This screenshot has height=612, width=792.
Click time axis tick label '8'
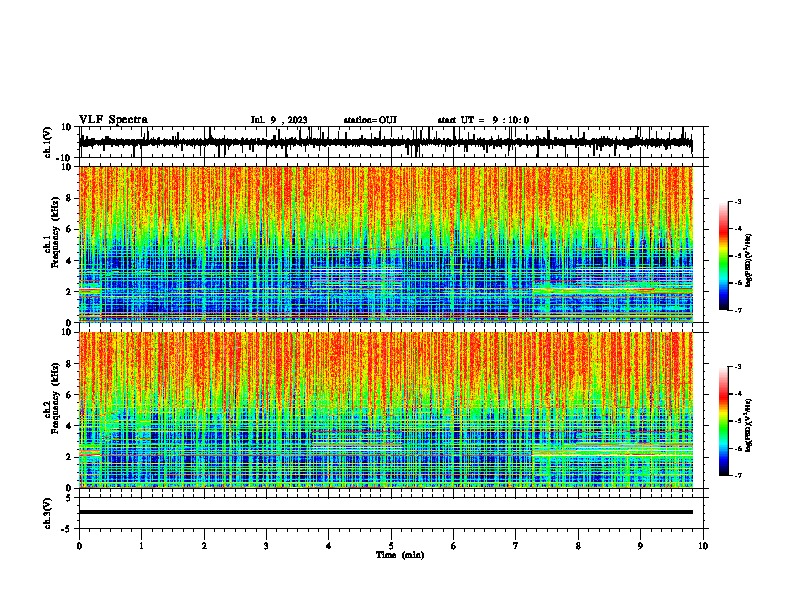[578, 546]
